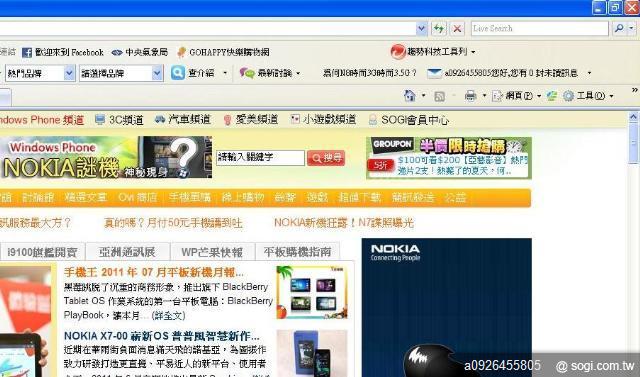Click the 查介紹 magnifier icon

(178, 73)
